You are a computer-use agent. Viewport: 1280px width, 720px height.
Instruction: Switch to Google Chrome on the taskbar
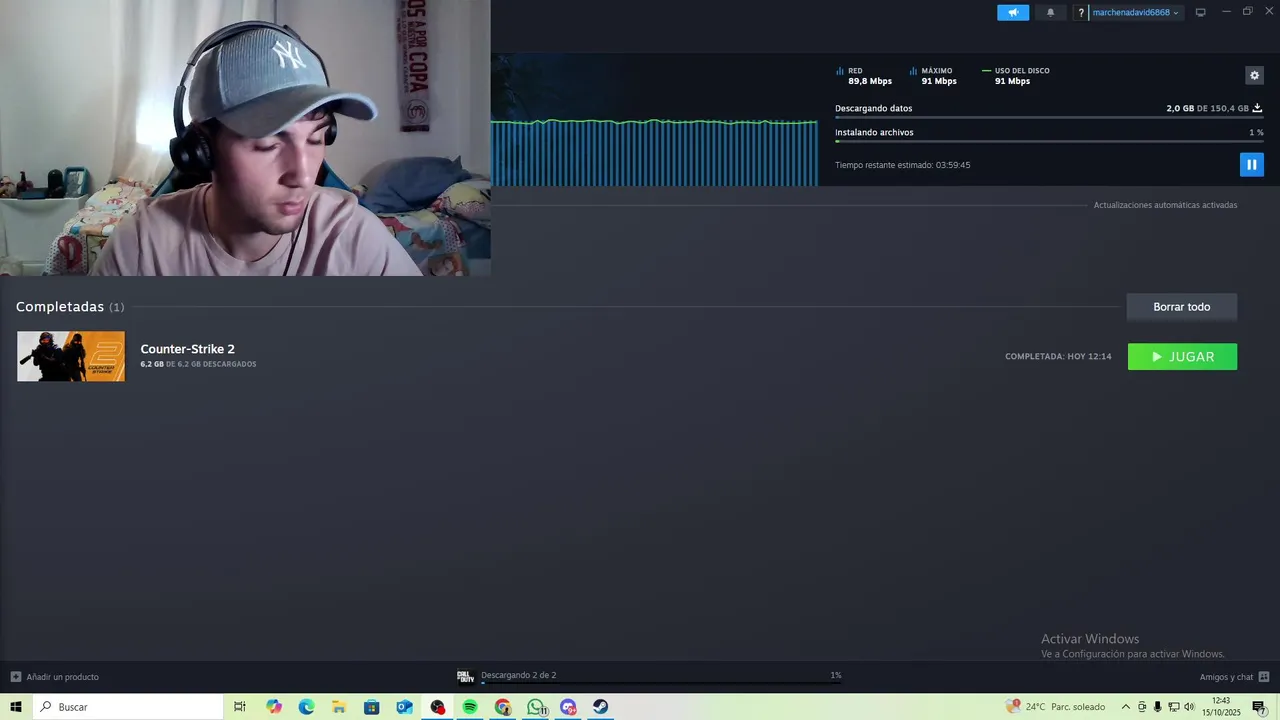503,707
